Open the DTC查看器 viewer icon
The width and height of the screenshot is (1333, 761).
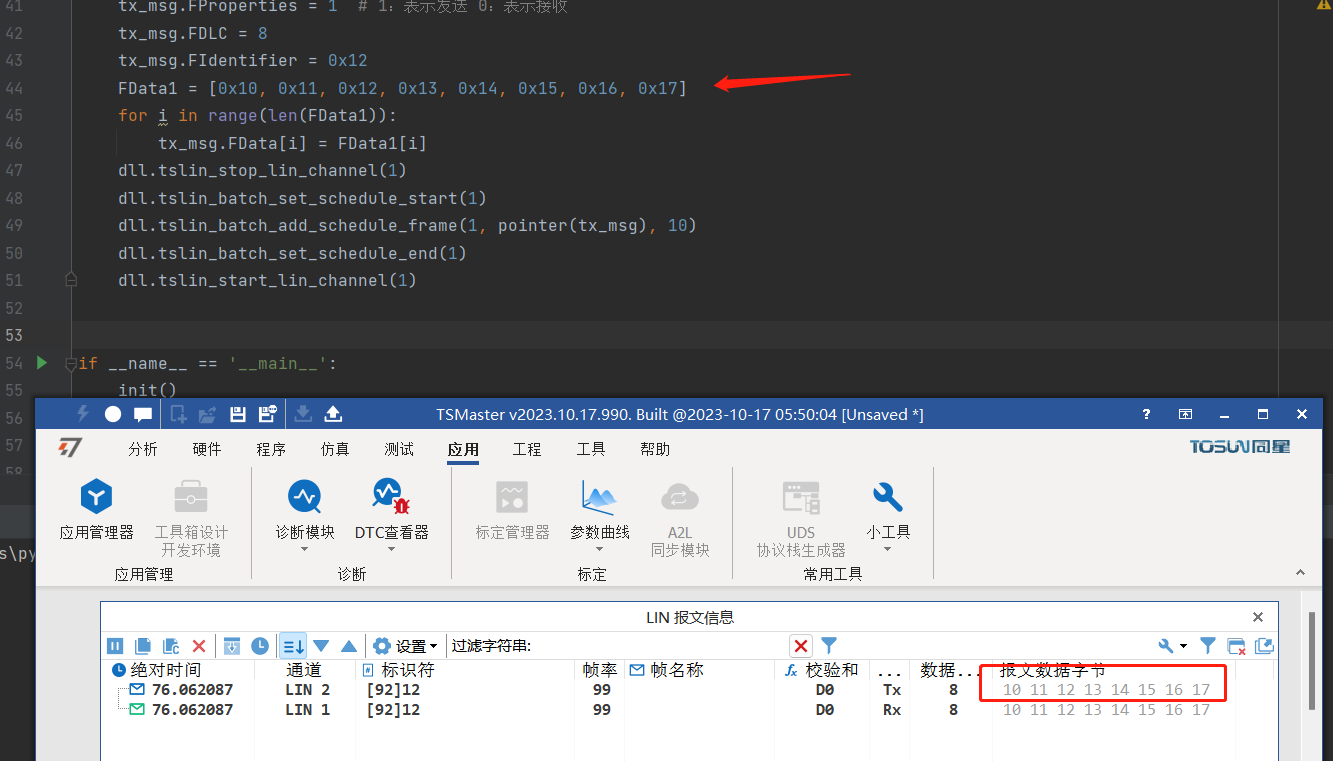(391, 496)
